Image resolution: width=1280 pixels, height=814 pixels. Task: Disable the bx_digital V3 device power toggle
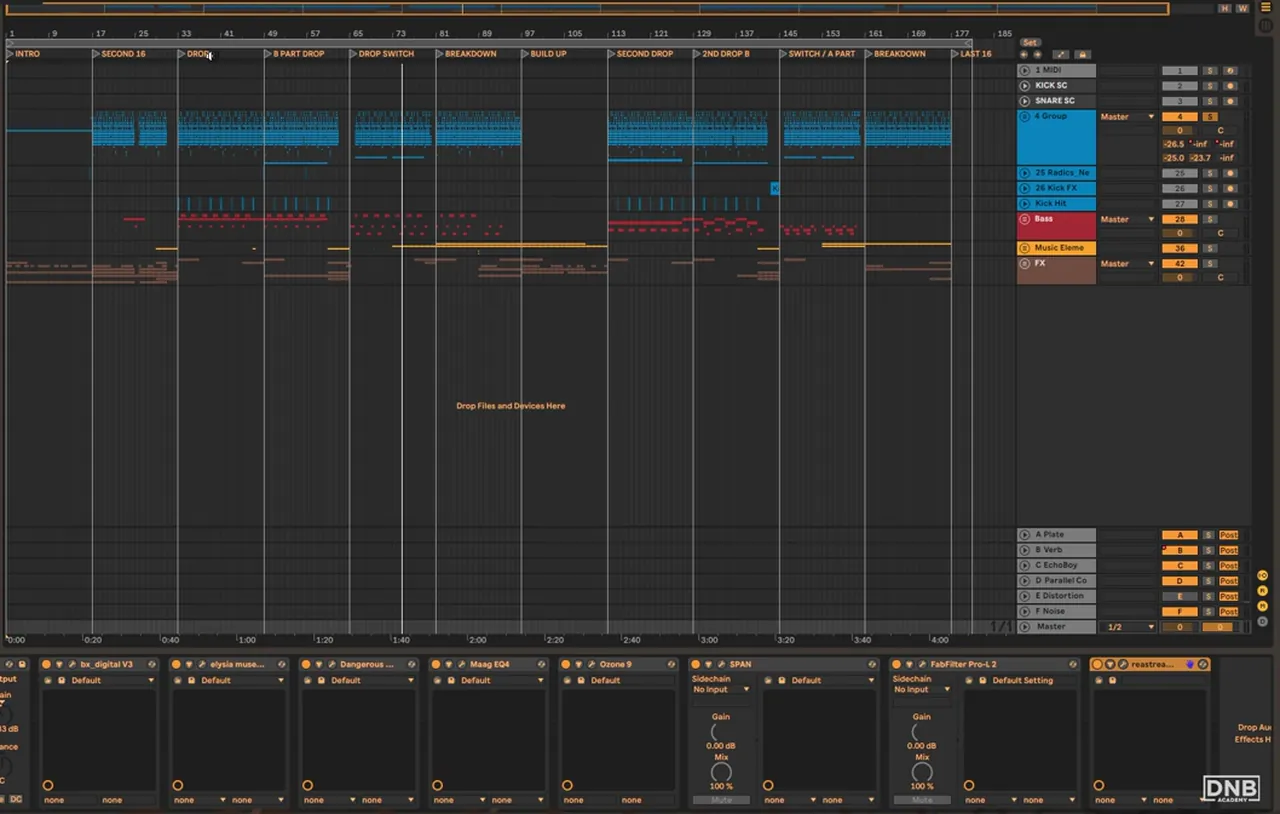click(46, 664)
